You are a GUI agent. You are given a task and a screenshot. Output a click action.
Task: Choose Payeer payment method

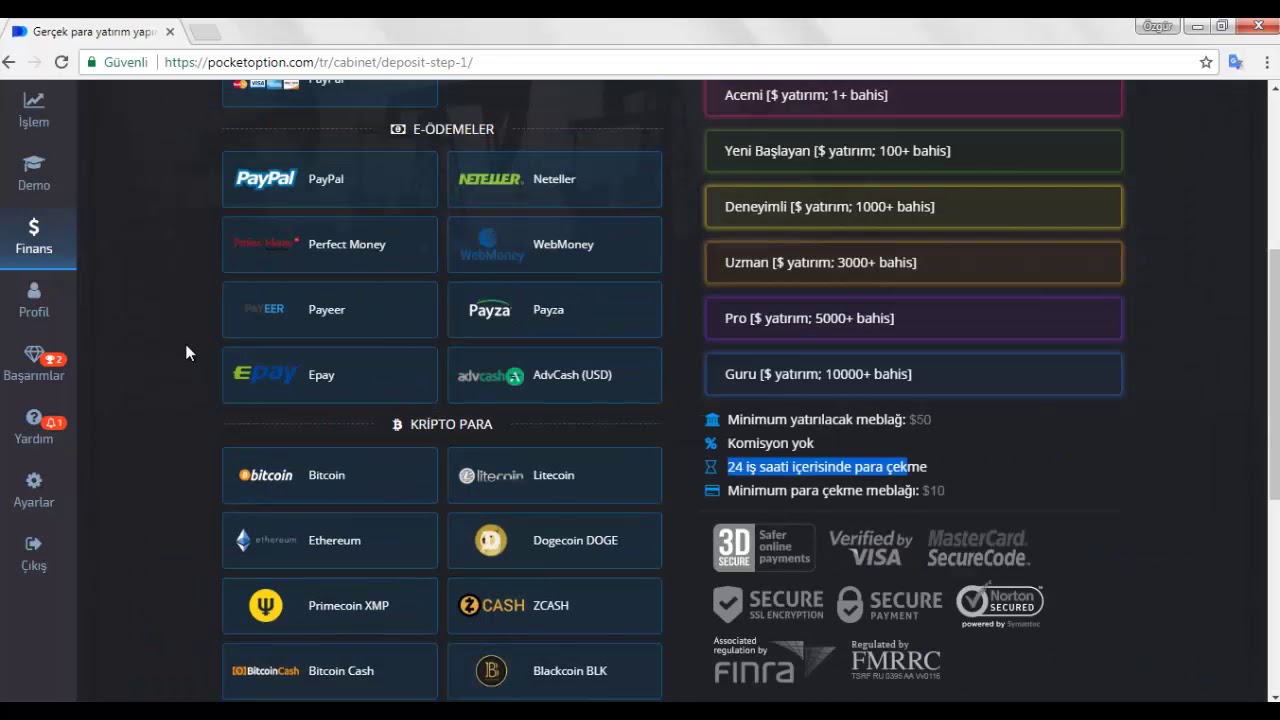pyautogui.click(x=330, y=310)
